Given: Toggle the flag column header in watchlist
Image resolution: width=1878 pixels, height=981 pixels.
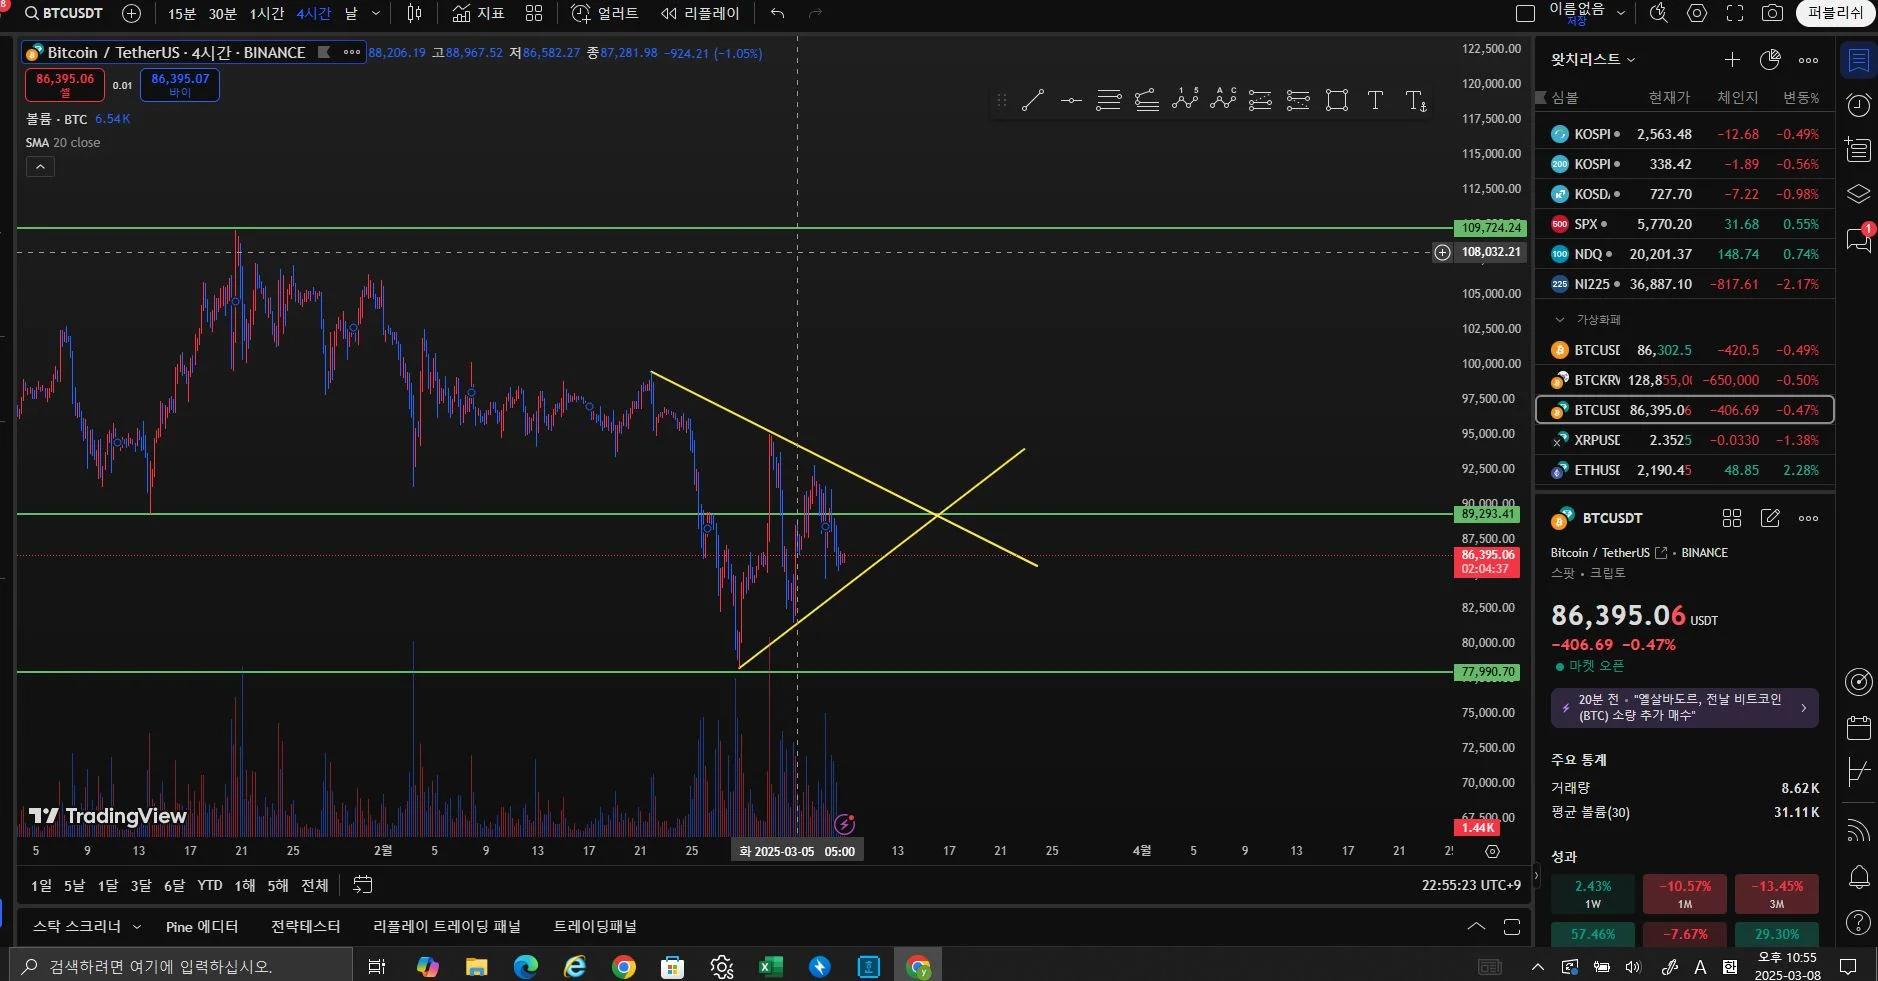Looking at the screenshot, I should point(1541,97).
